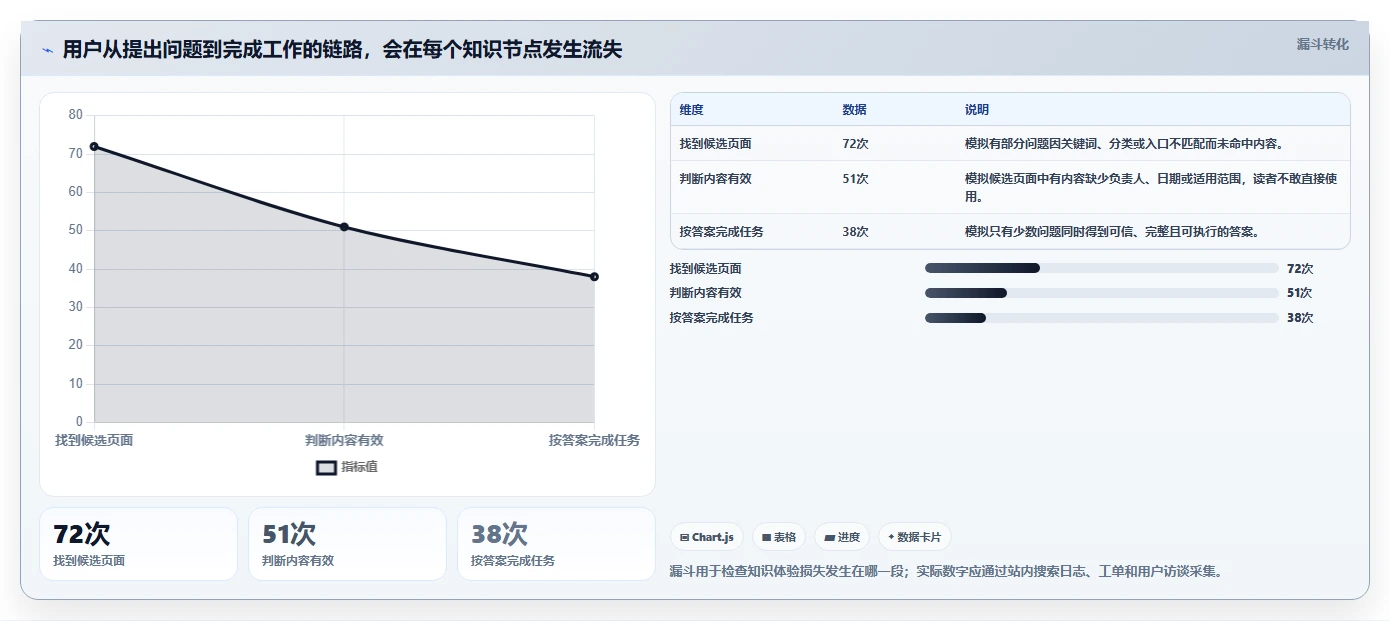The height and width of the screenshot is (621, 1390).
Task: Click x-axis label 找到候选页面 under the chart
Action: (94, 440)
